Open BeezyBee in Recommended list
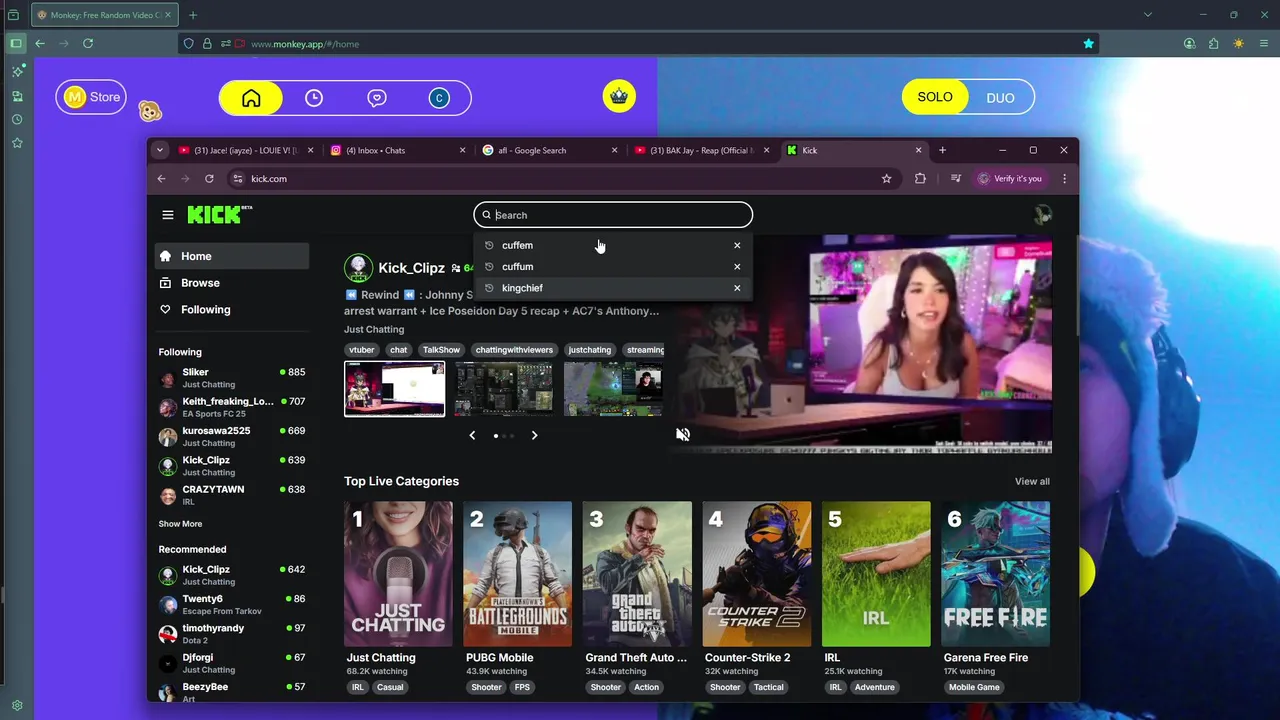 pyautogui.click(x=231, y=692)
